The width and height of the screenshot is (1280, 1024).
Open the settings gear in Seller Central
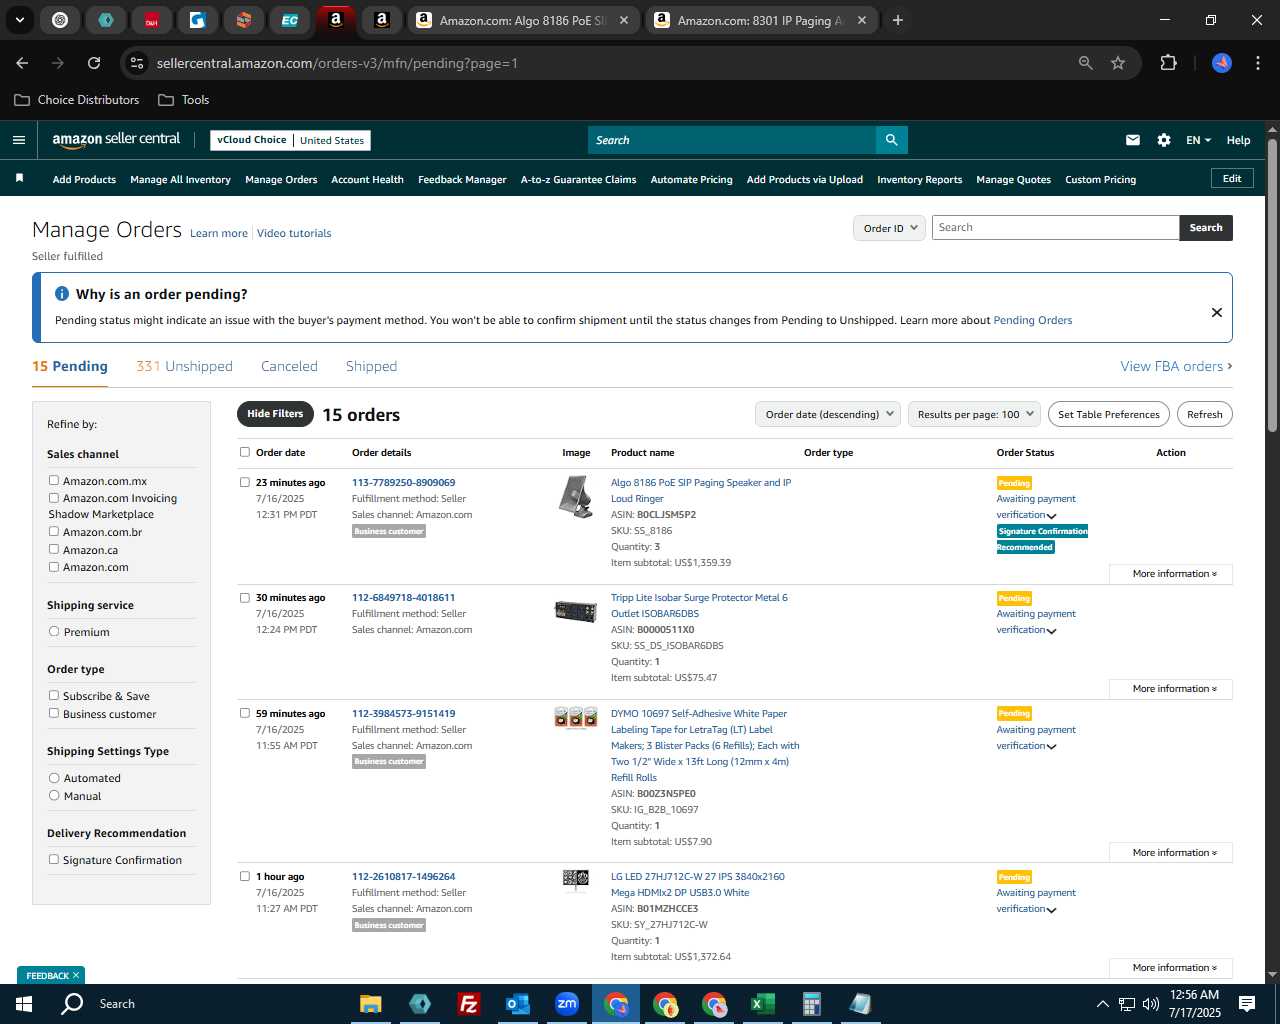(1164, 140)
